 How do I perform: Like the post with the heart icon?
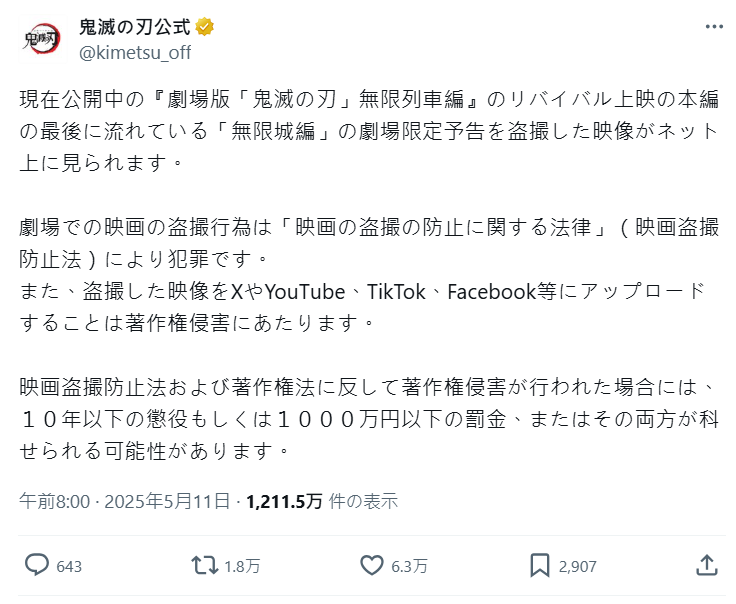point(372,565)
